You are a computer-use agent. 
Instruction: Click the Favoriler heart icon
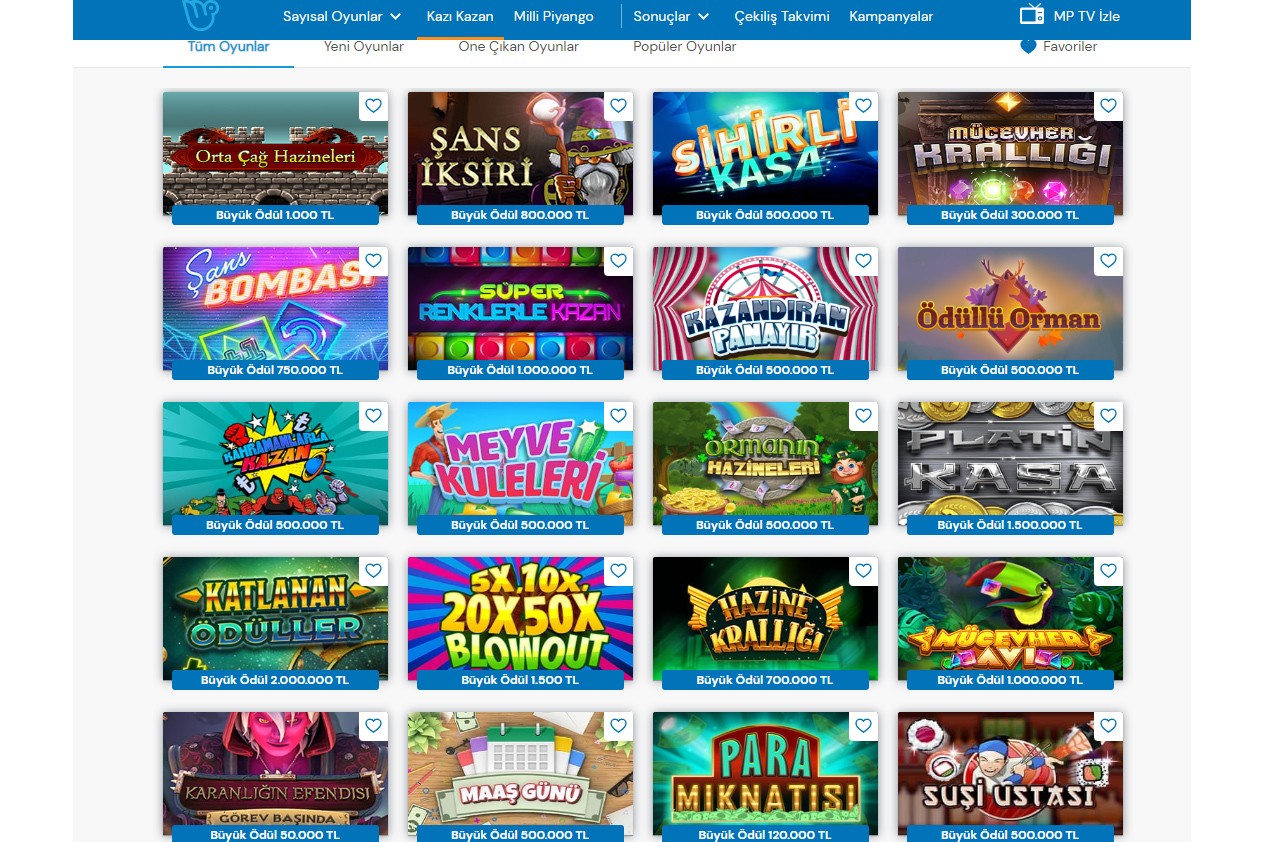[1028, 47]
